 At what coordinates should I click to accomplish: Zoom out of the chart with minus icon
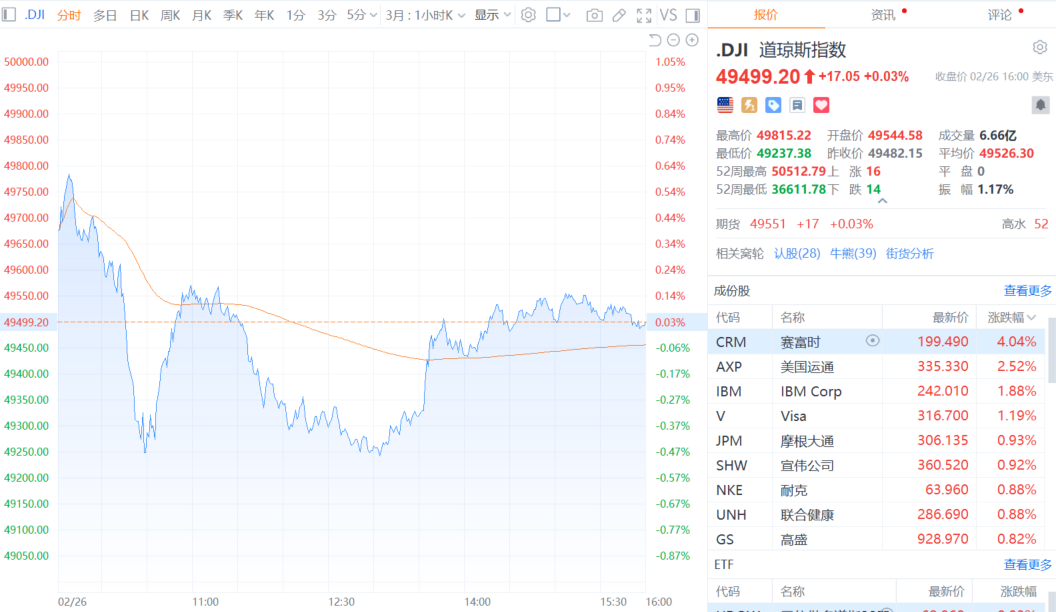pyautogui.click(x=673, y=40)
